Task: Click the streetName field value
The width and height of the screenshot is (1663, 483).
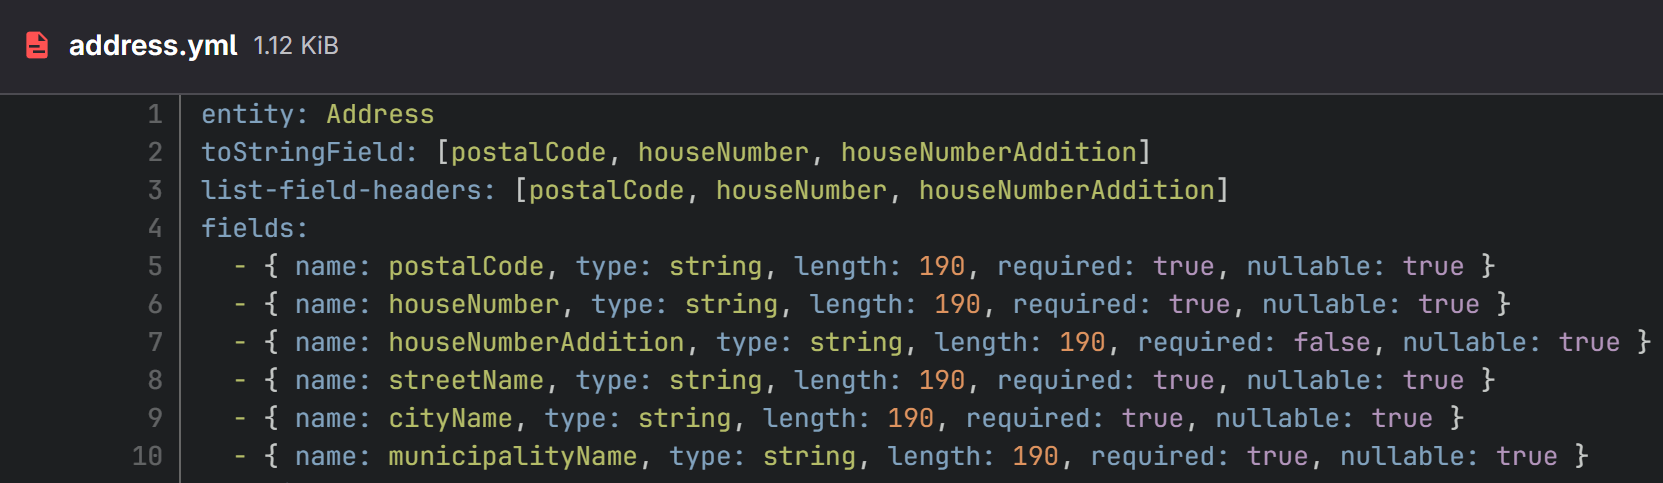Action: (466, 380)
